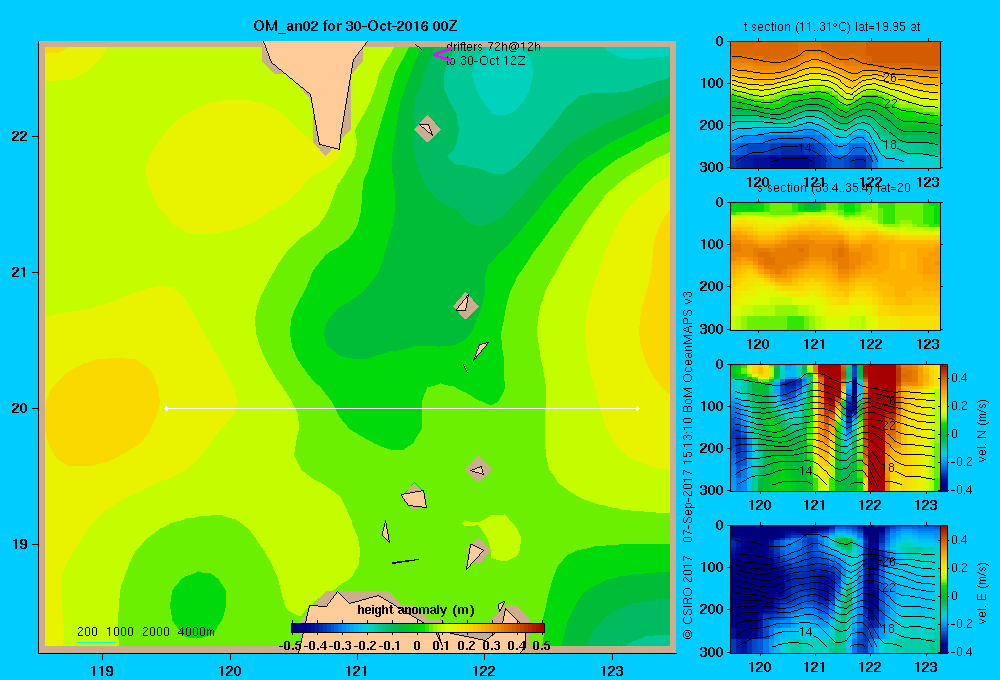Open the eastward velocity section plot
Viewport: 1000px width, 680px height.
(834, 589)
